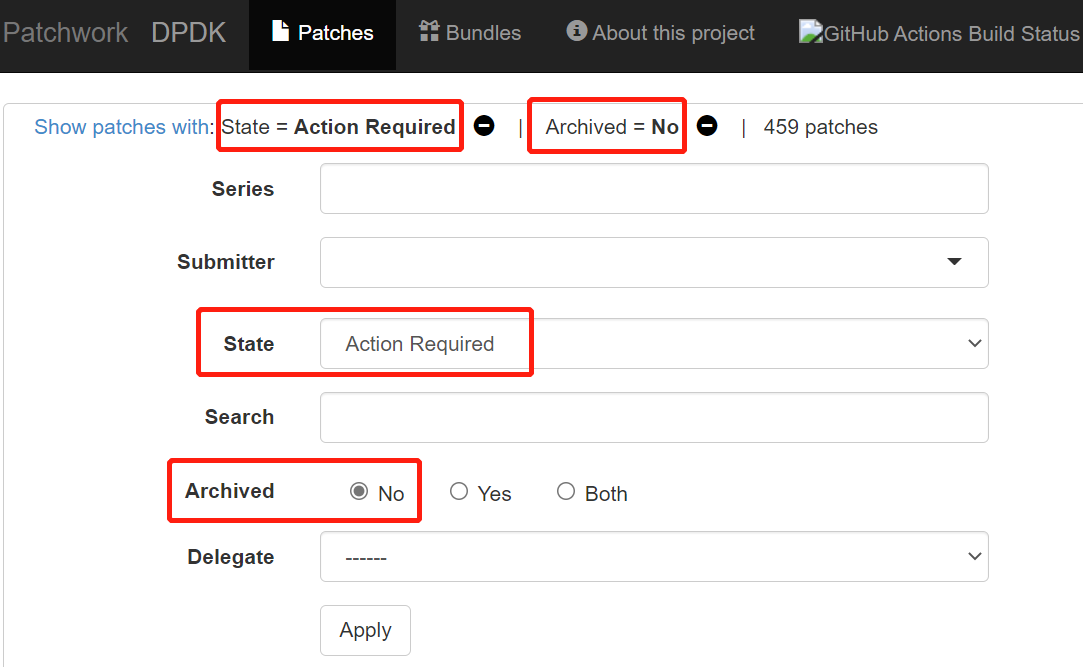Open the State dropdown showing Action Required
Image resolution: width=1083 pixels, height=667 pixels.
click(x=654, y=343)
